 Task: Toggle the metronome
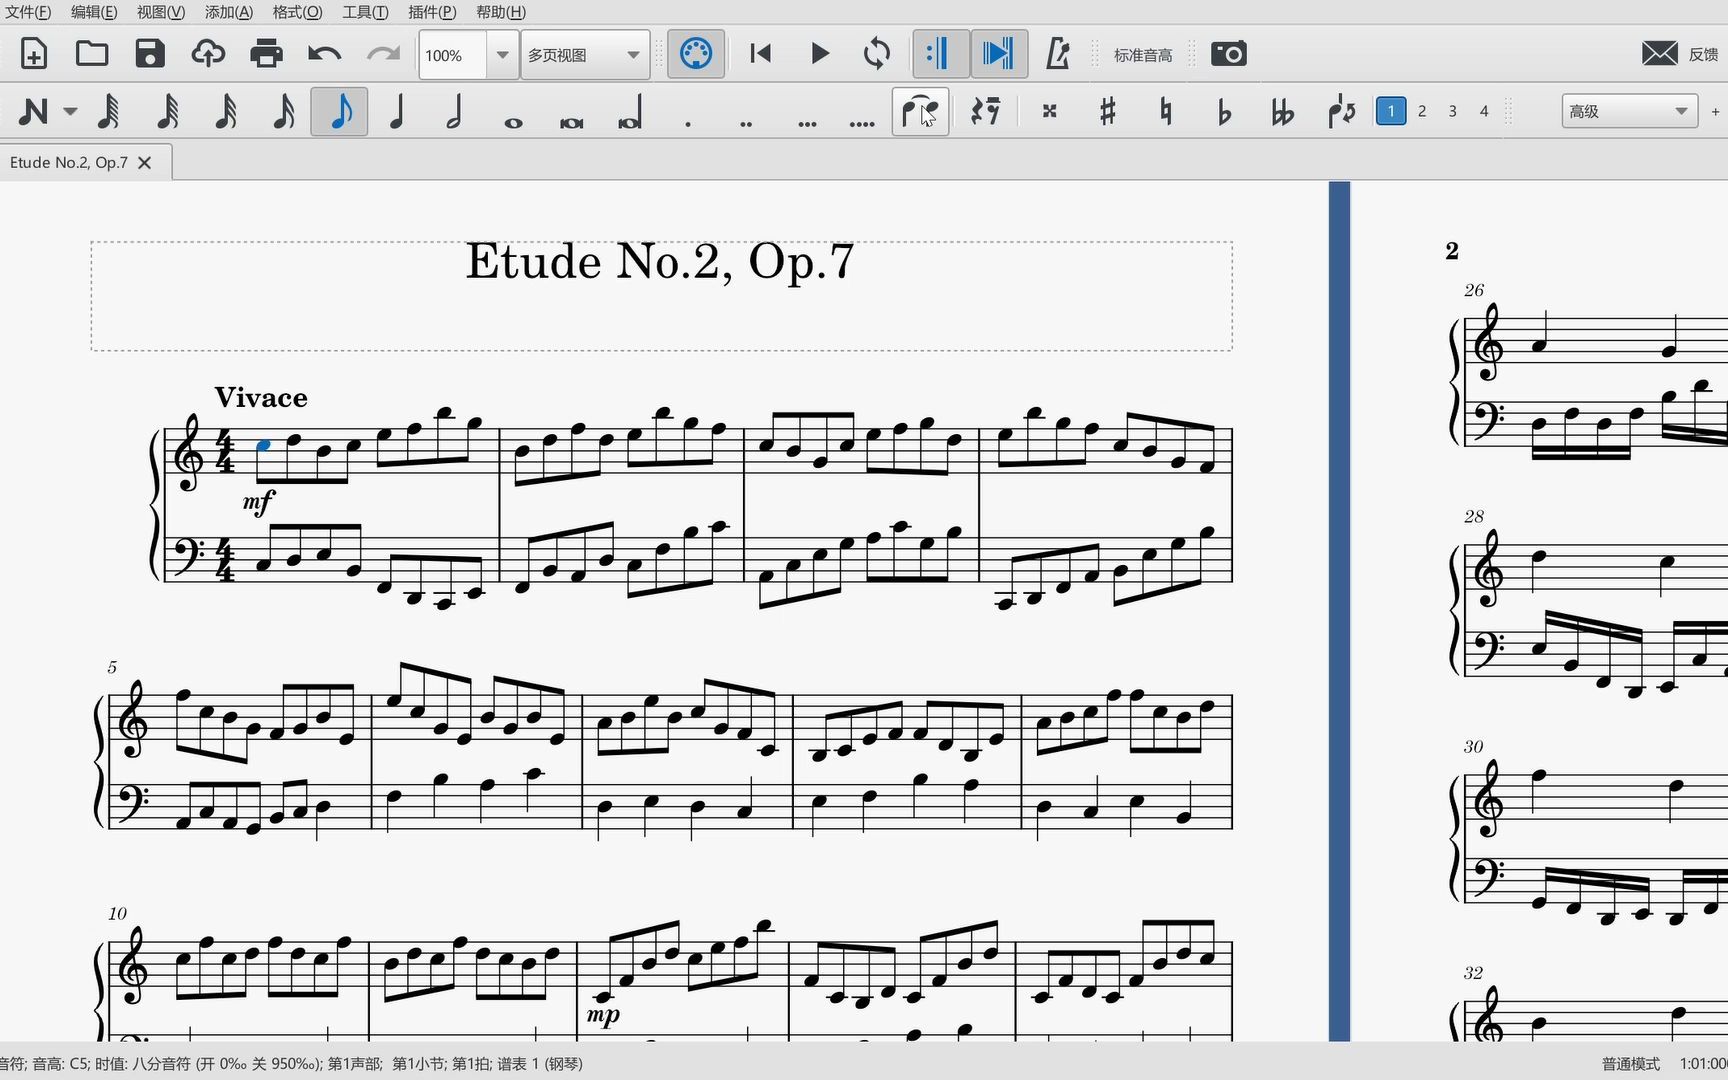(x=1057, y=54)
